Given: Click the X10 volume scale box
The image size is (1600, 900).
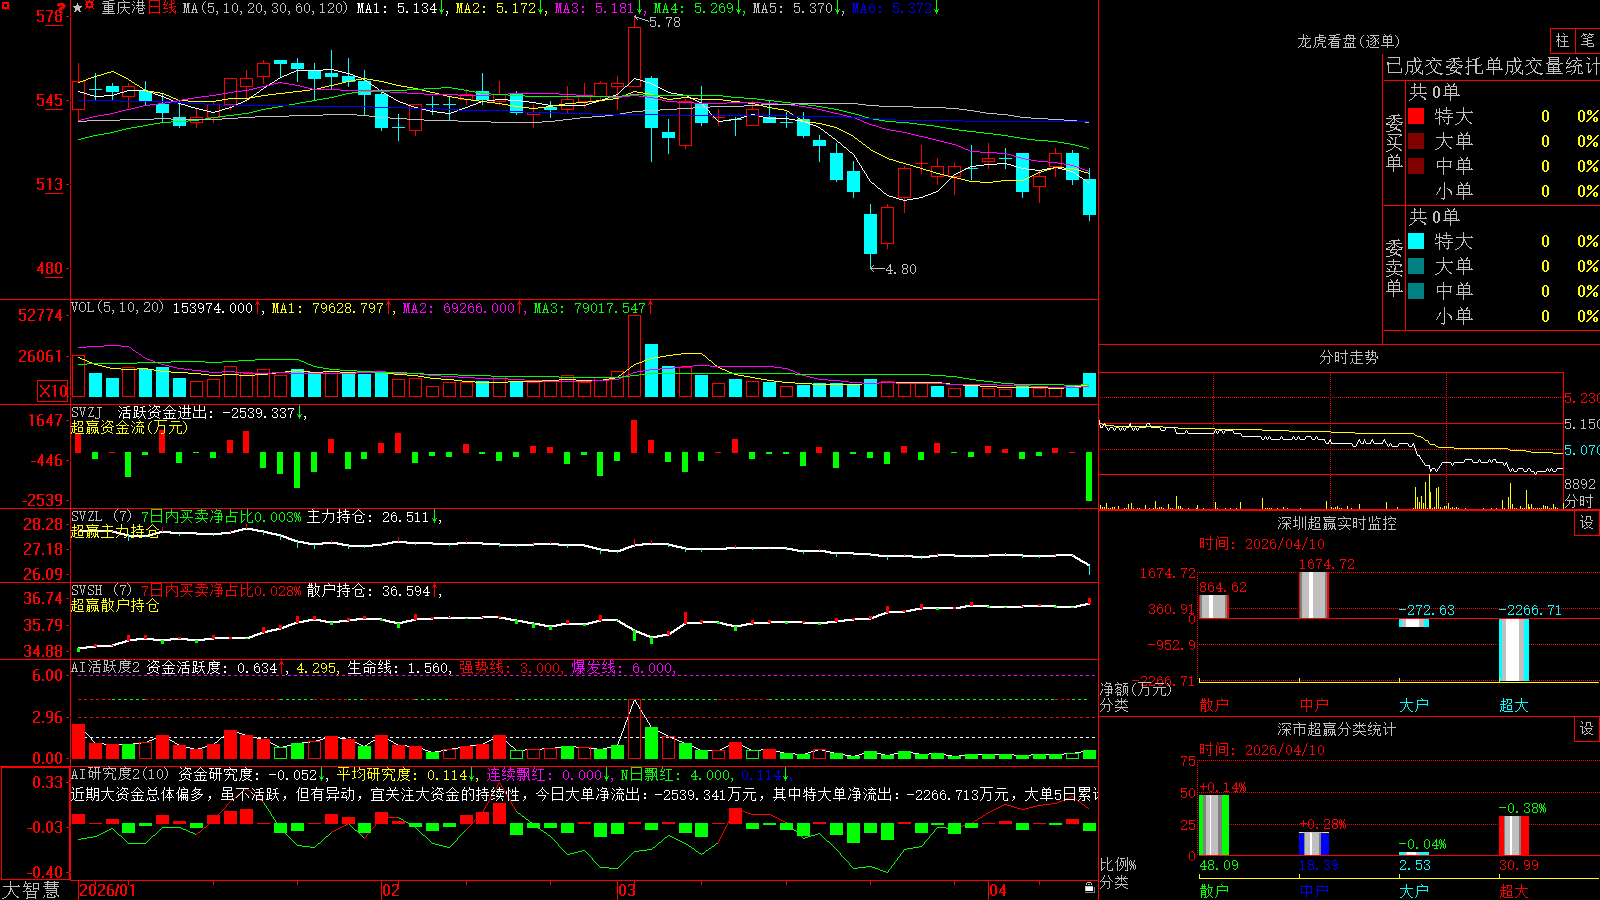Looking at the screenshot, I should (53, 391).
